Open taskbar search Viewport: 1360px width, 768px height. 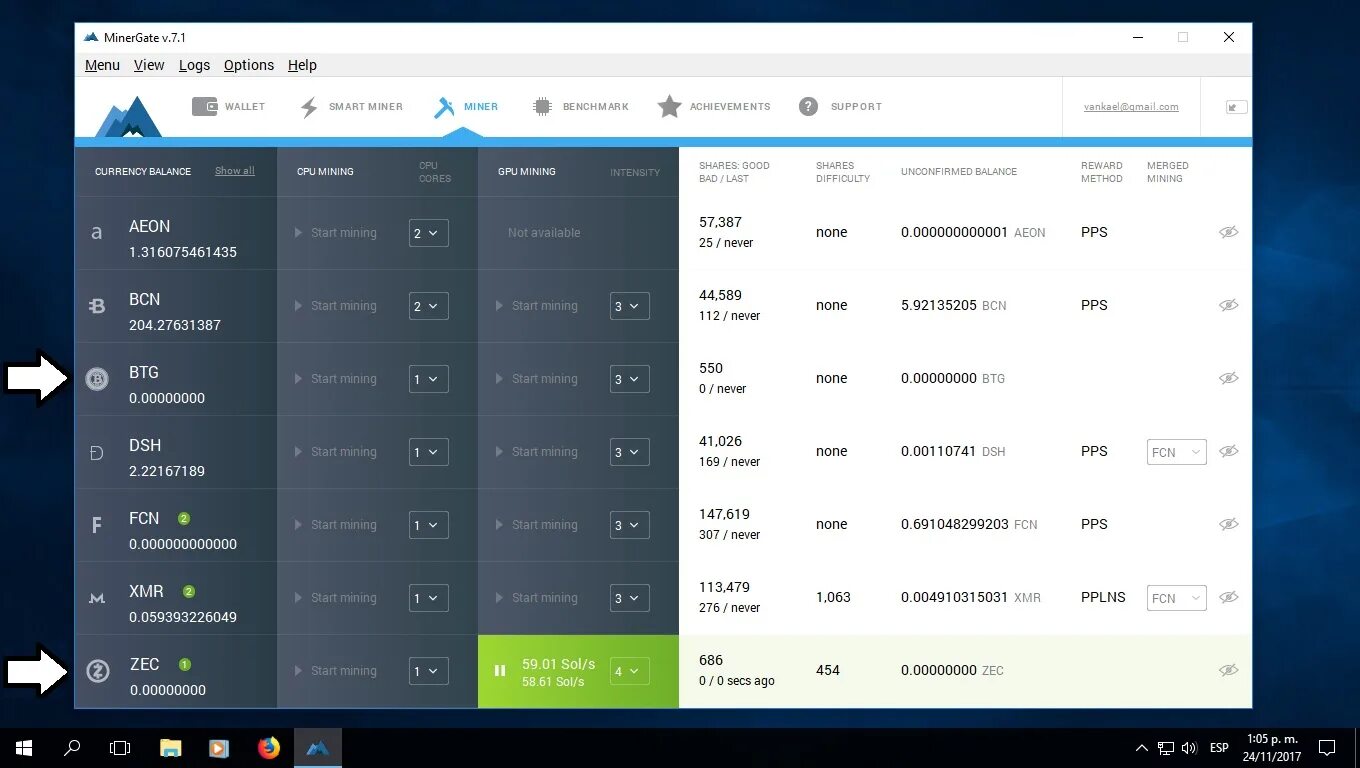click(72, 748)
